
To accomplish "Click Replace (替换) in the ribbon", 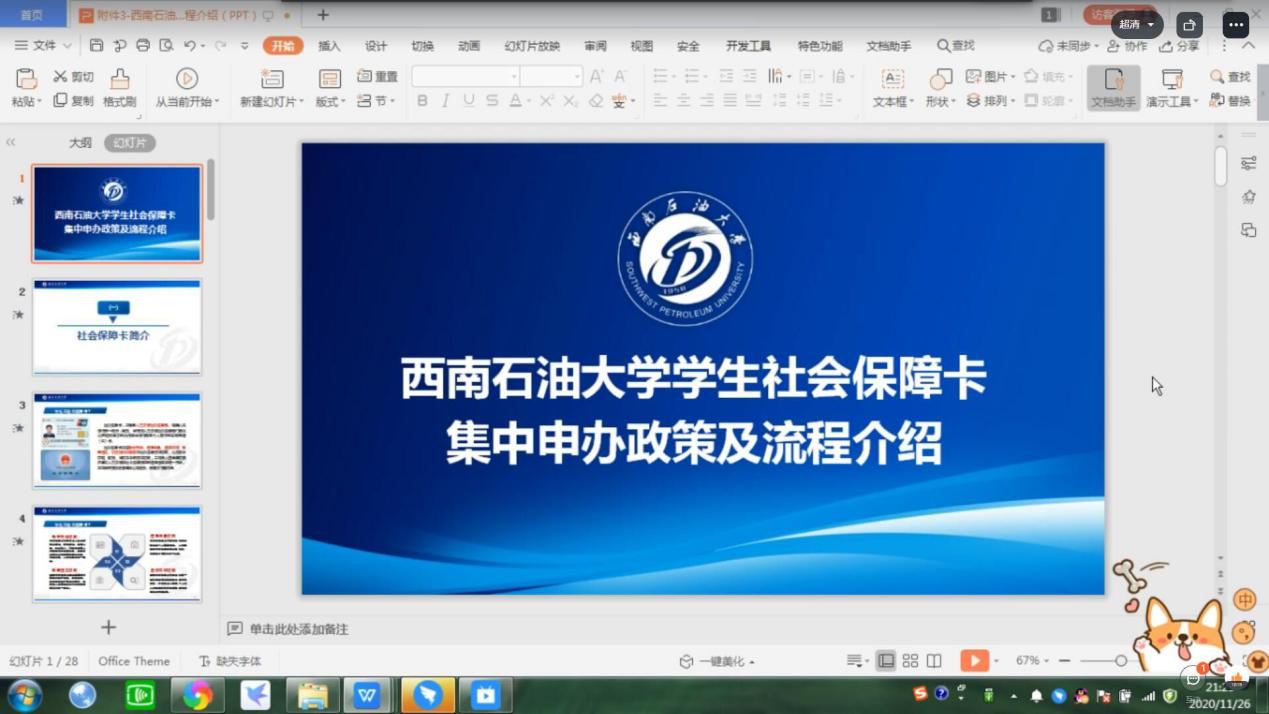I will (1229, 100).
